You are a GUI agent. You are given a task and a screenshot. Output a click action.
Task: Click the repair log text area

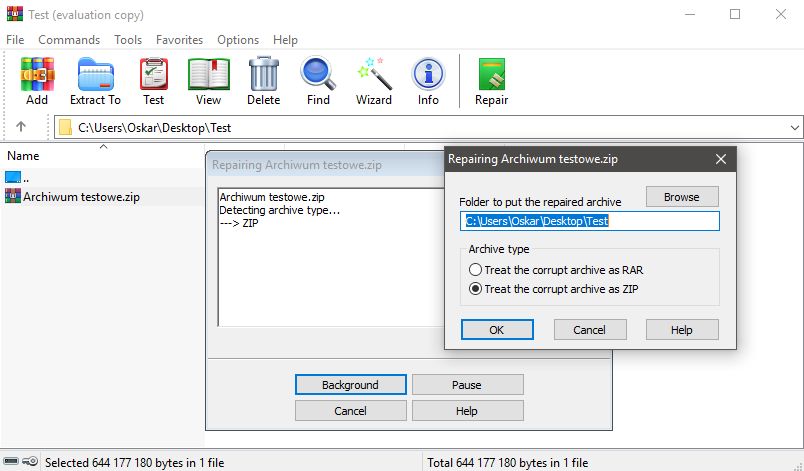[x=331, y=257]
